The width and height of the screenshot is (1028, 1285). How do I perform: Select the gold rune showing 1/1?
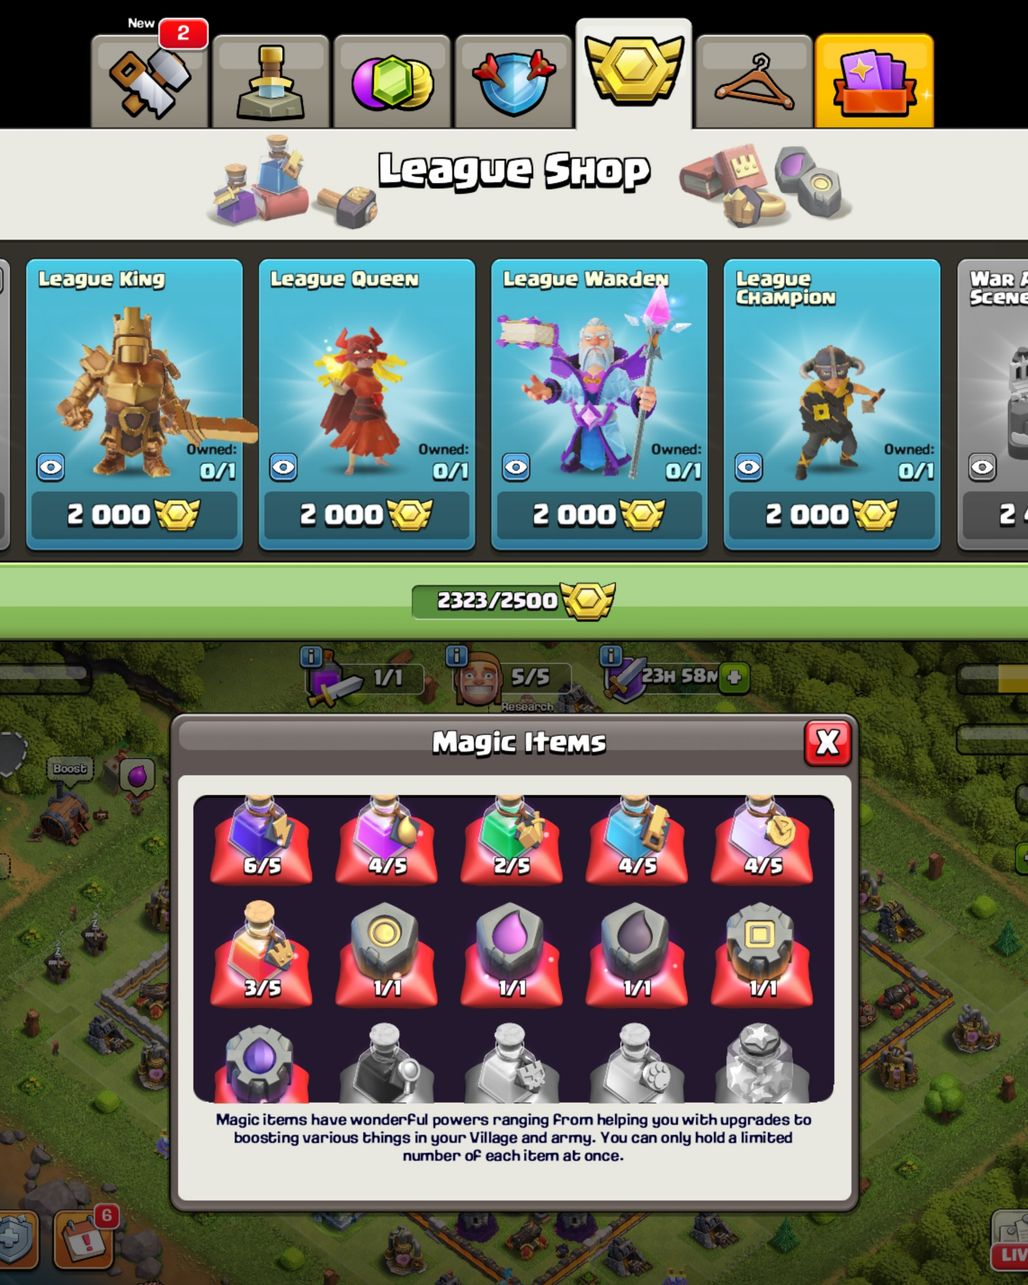coord(386,955)
